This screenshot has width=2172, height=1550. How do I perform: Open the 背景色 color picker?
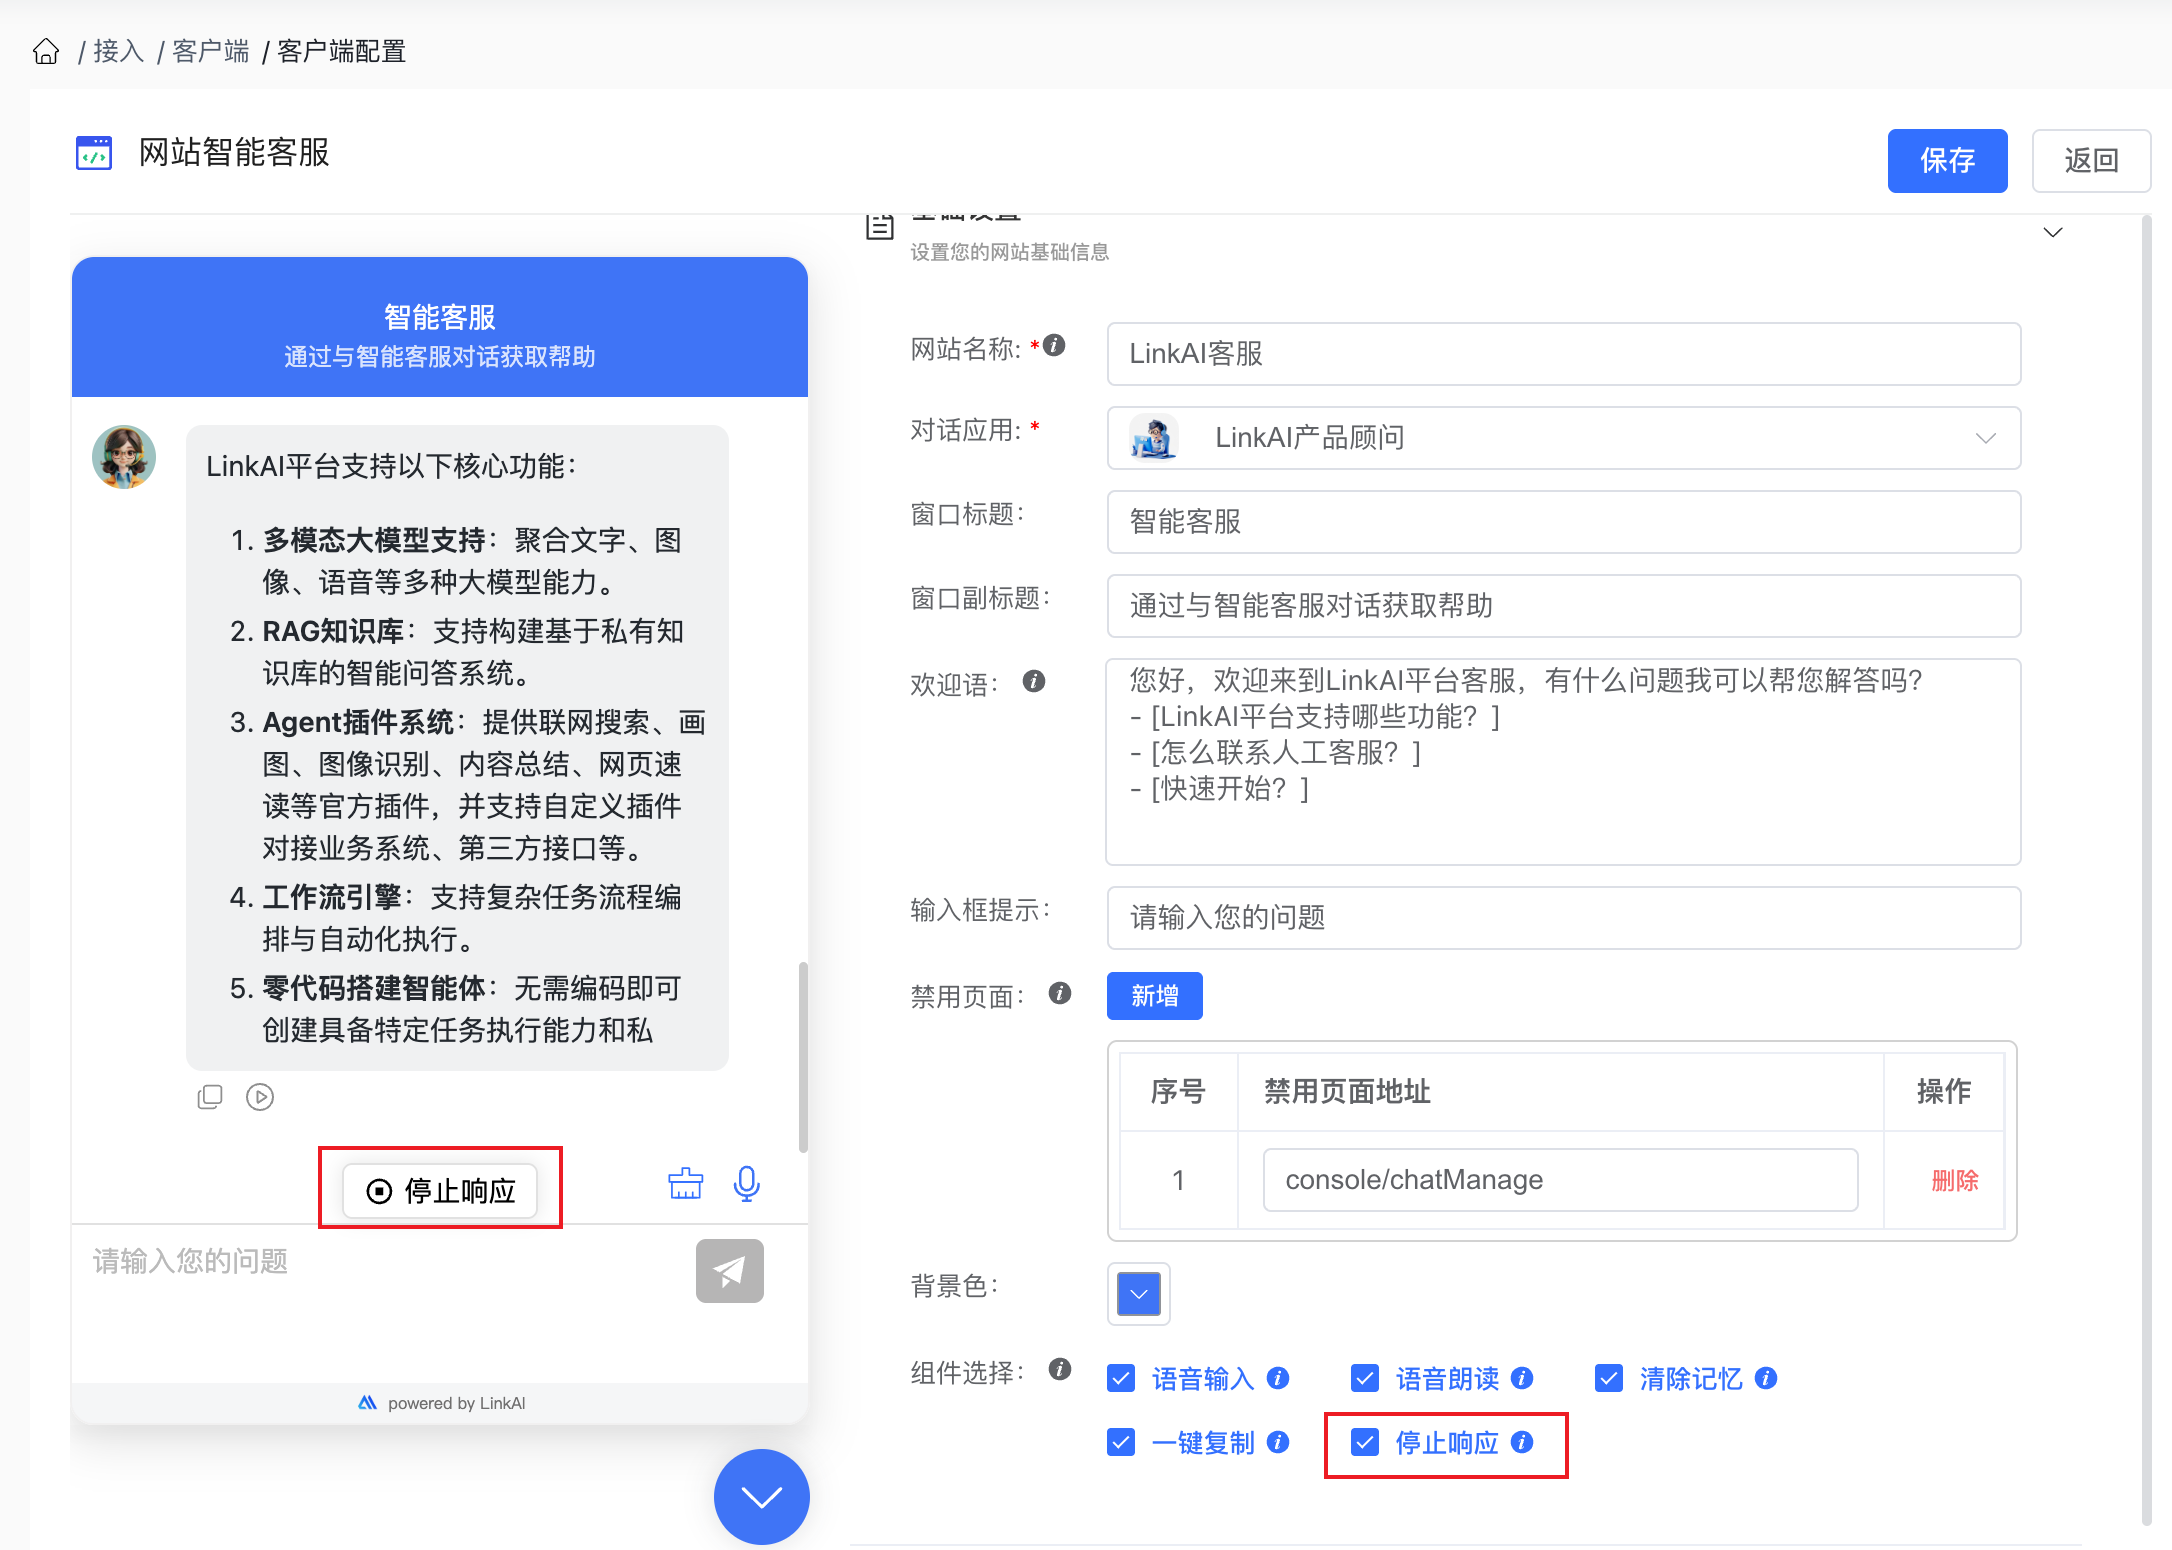(1139, 1294)
